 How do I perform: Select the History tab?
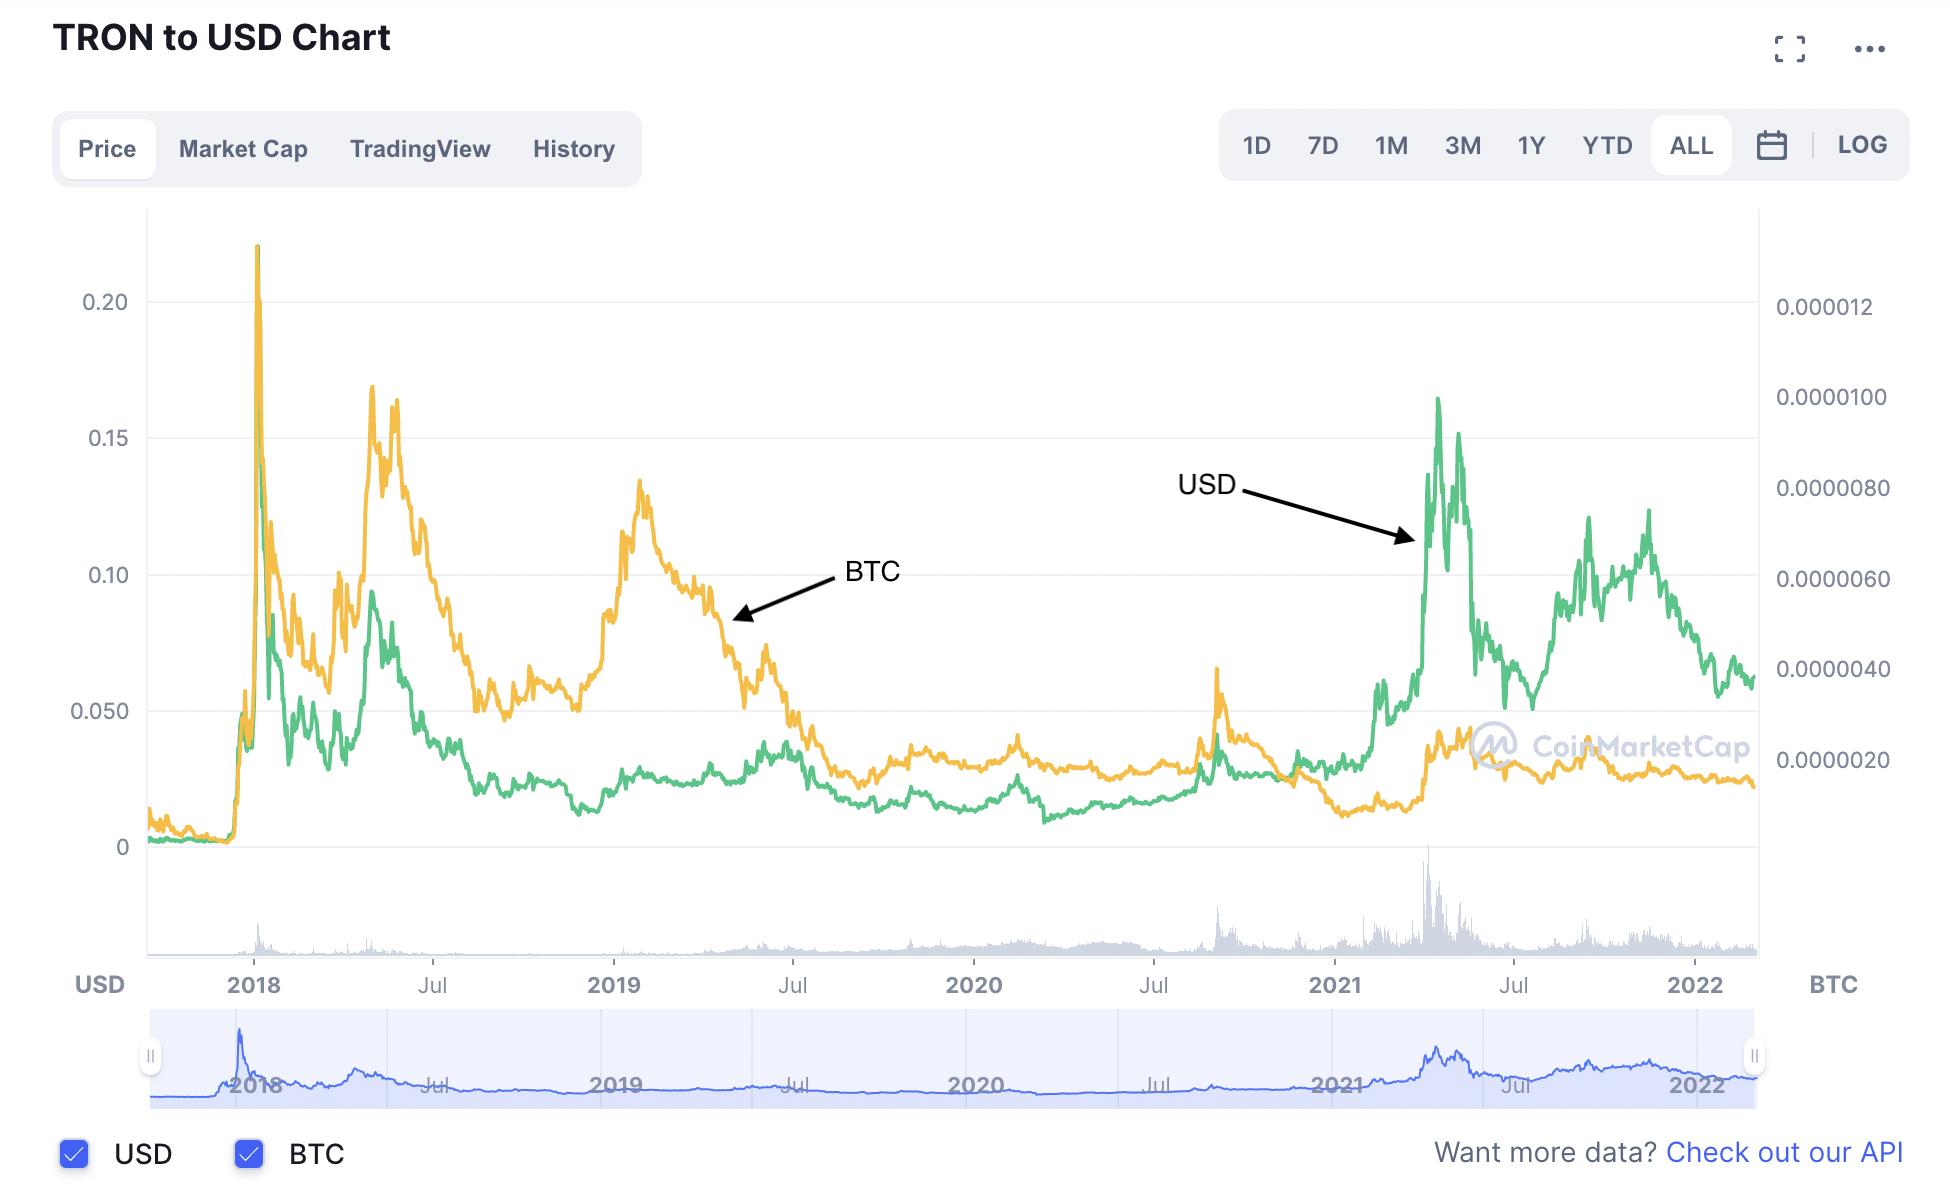coord(573,149)
